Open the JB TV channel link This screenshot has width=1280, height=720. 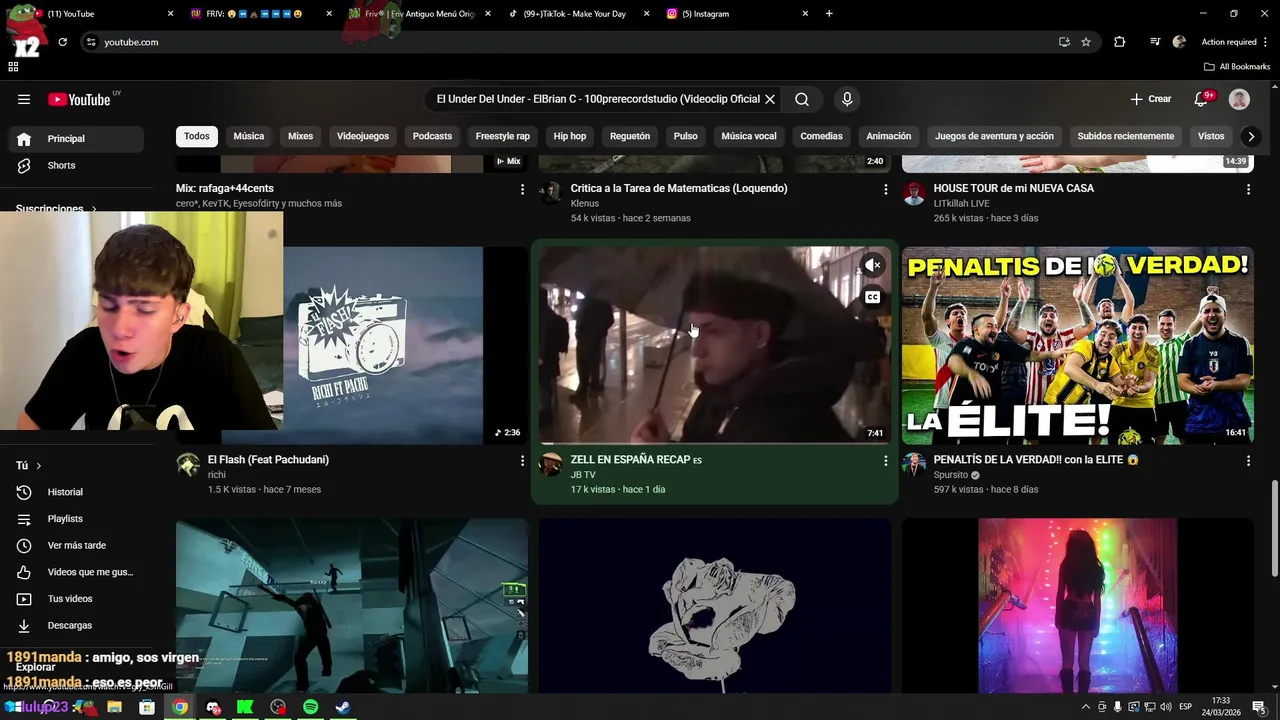(583, 475)
